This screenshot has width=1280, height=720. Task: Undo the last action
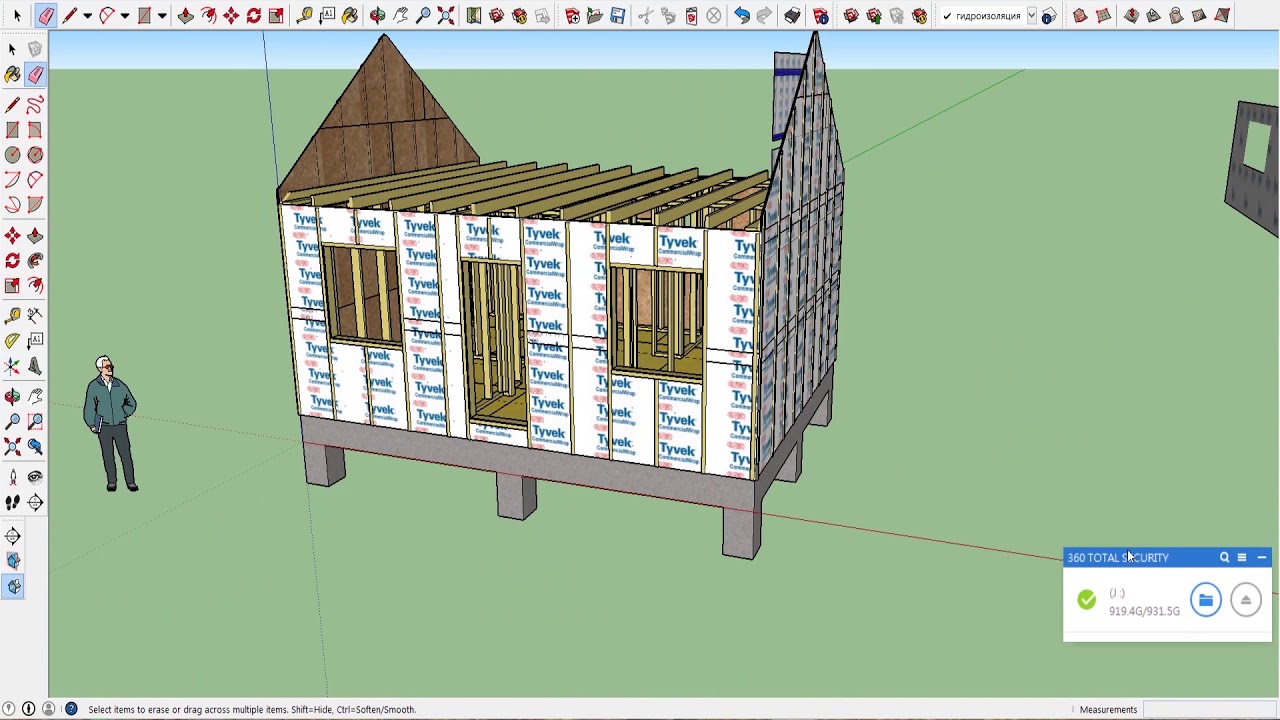[x=742, y=15]
